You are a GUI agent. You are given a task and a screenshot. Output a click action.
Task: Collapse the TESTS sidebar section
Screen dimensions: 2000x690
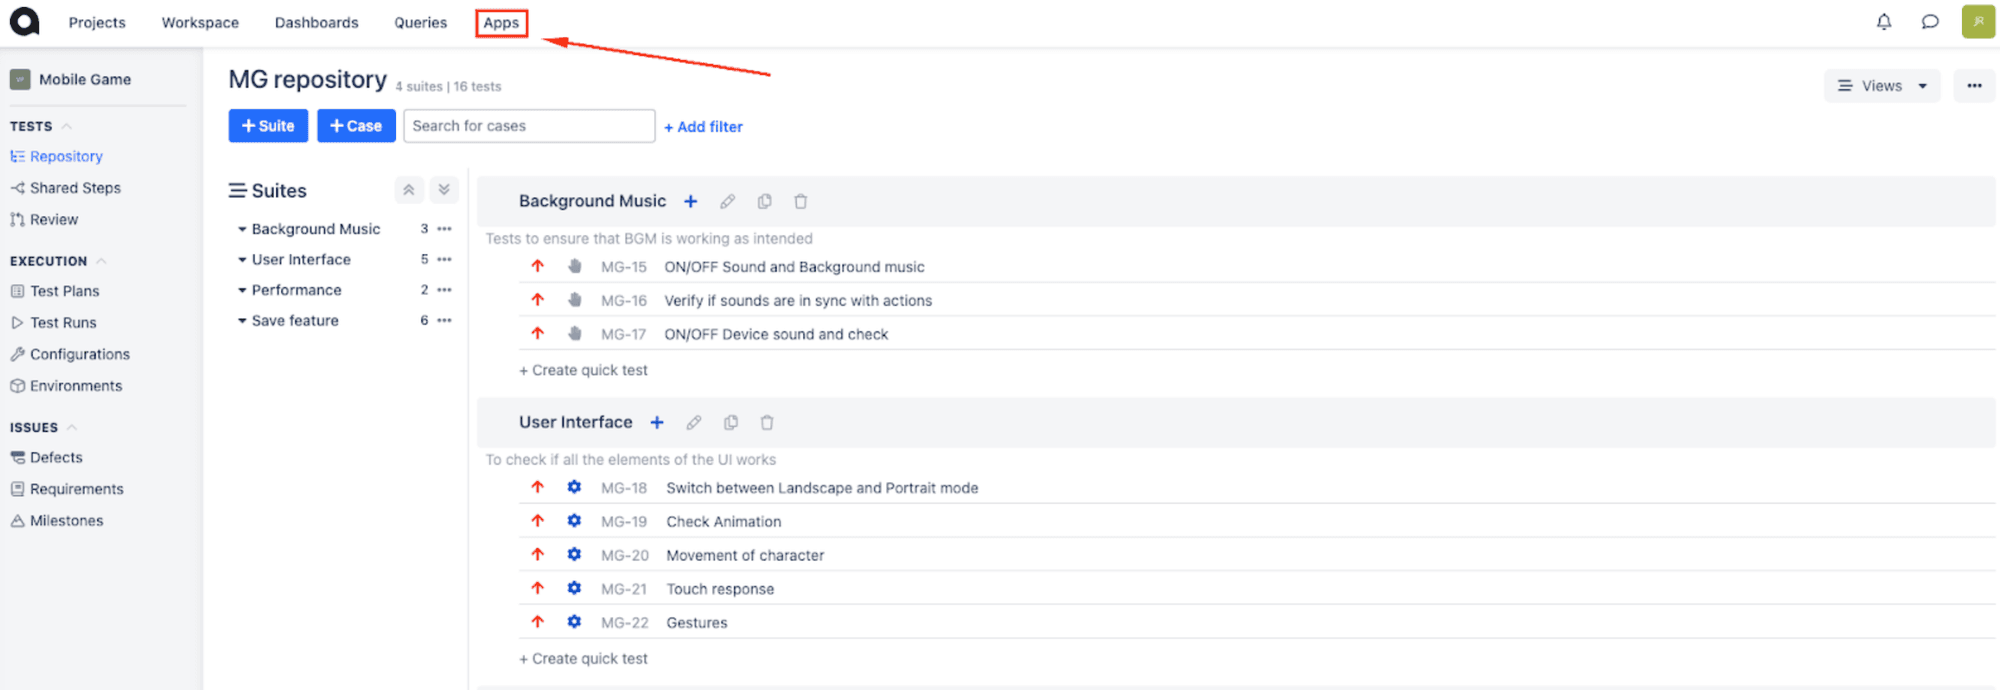point(67,127)
